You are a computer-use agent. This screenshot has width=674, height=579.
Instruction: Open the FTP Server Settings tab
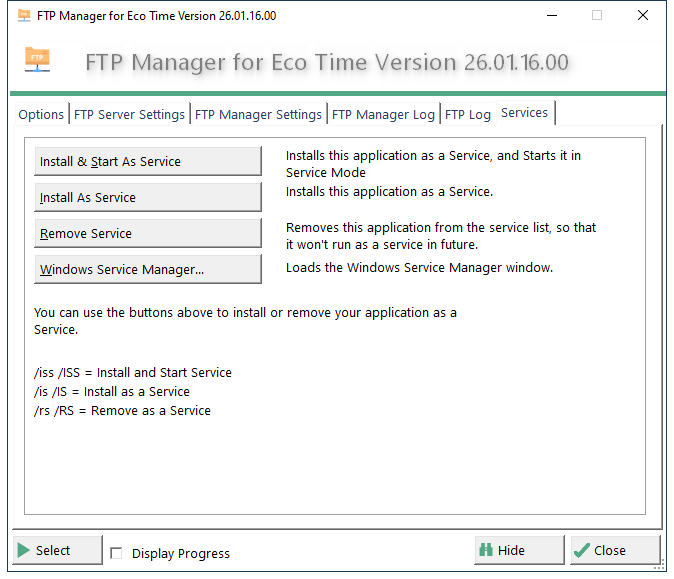click(x=129, y=114)
